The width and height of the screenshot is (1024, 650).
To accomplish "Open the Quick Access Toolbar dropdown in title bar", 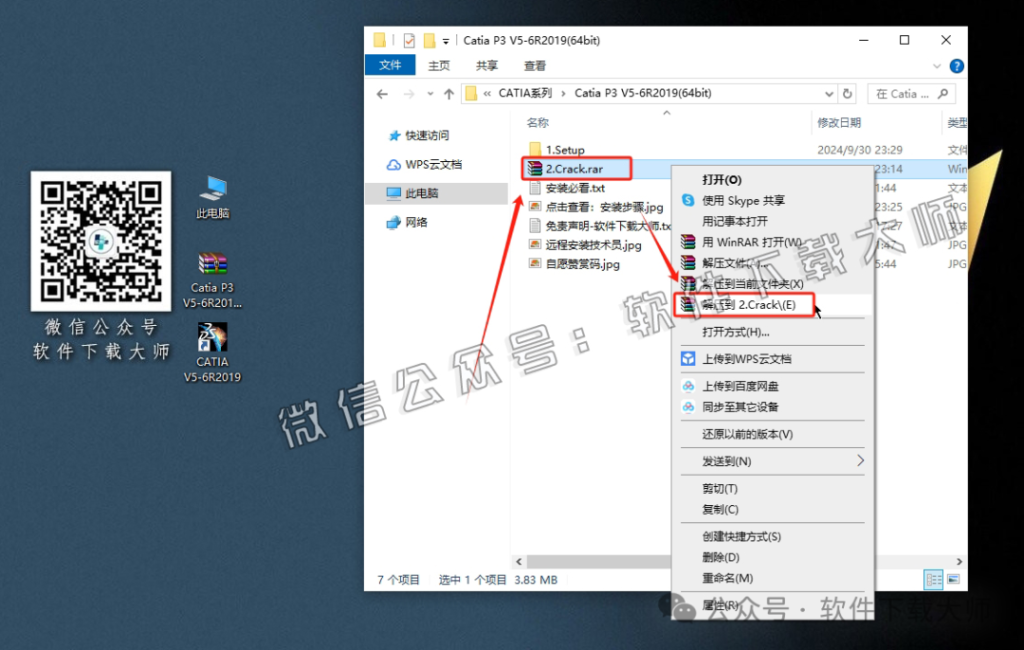I will click(444, 40).
